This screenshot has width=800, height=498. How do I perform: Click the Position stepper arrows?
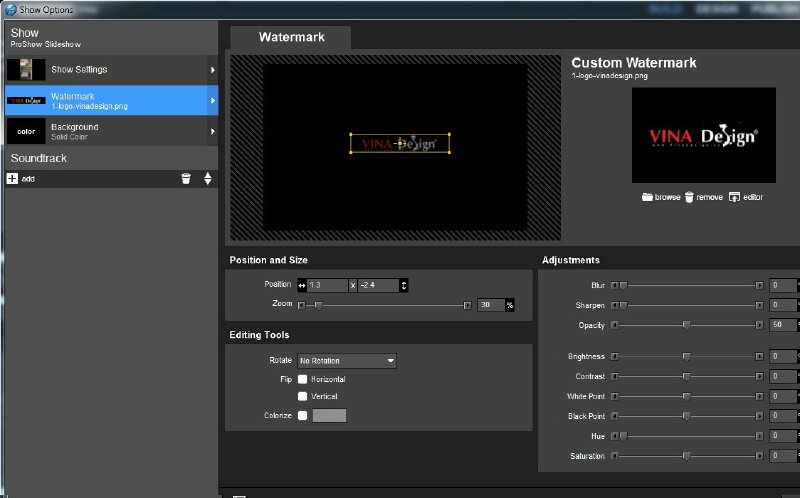(x=403, y=285)
